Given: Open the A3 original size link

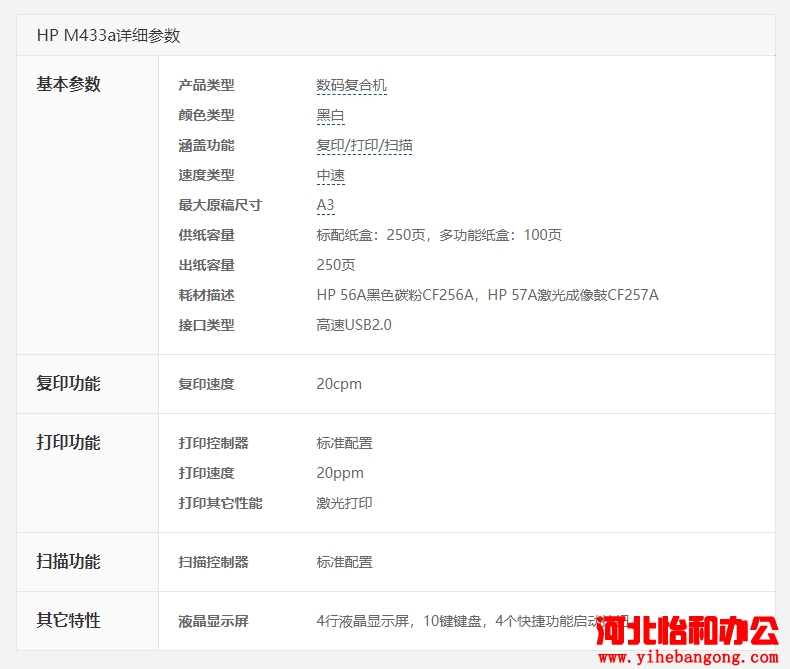Looking at the screenshot, I should tap(325, 205).
